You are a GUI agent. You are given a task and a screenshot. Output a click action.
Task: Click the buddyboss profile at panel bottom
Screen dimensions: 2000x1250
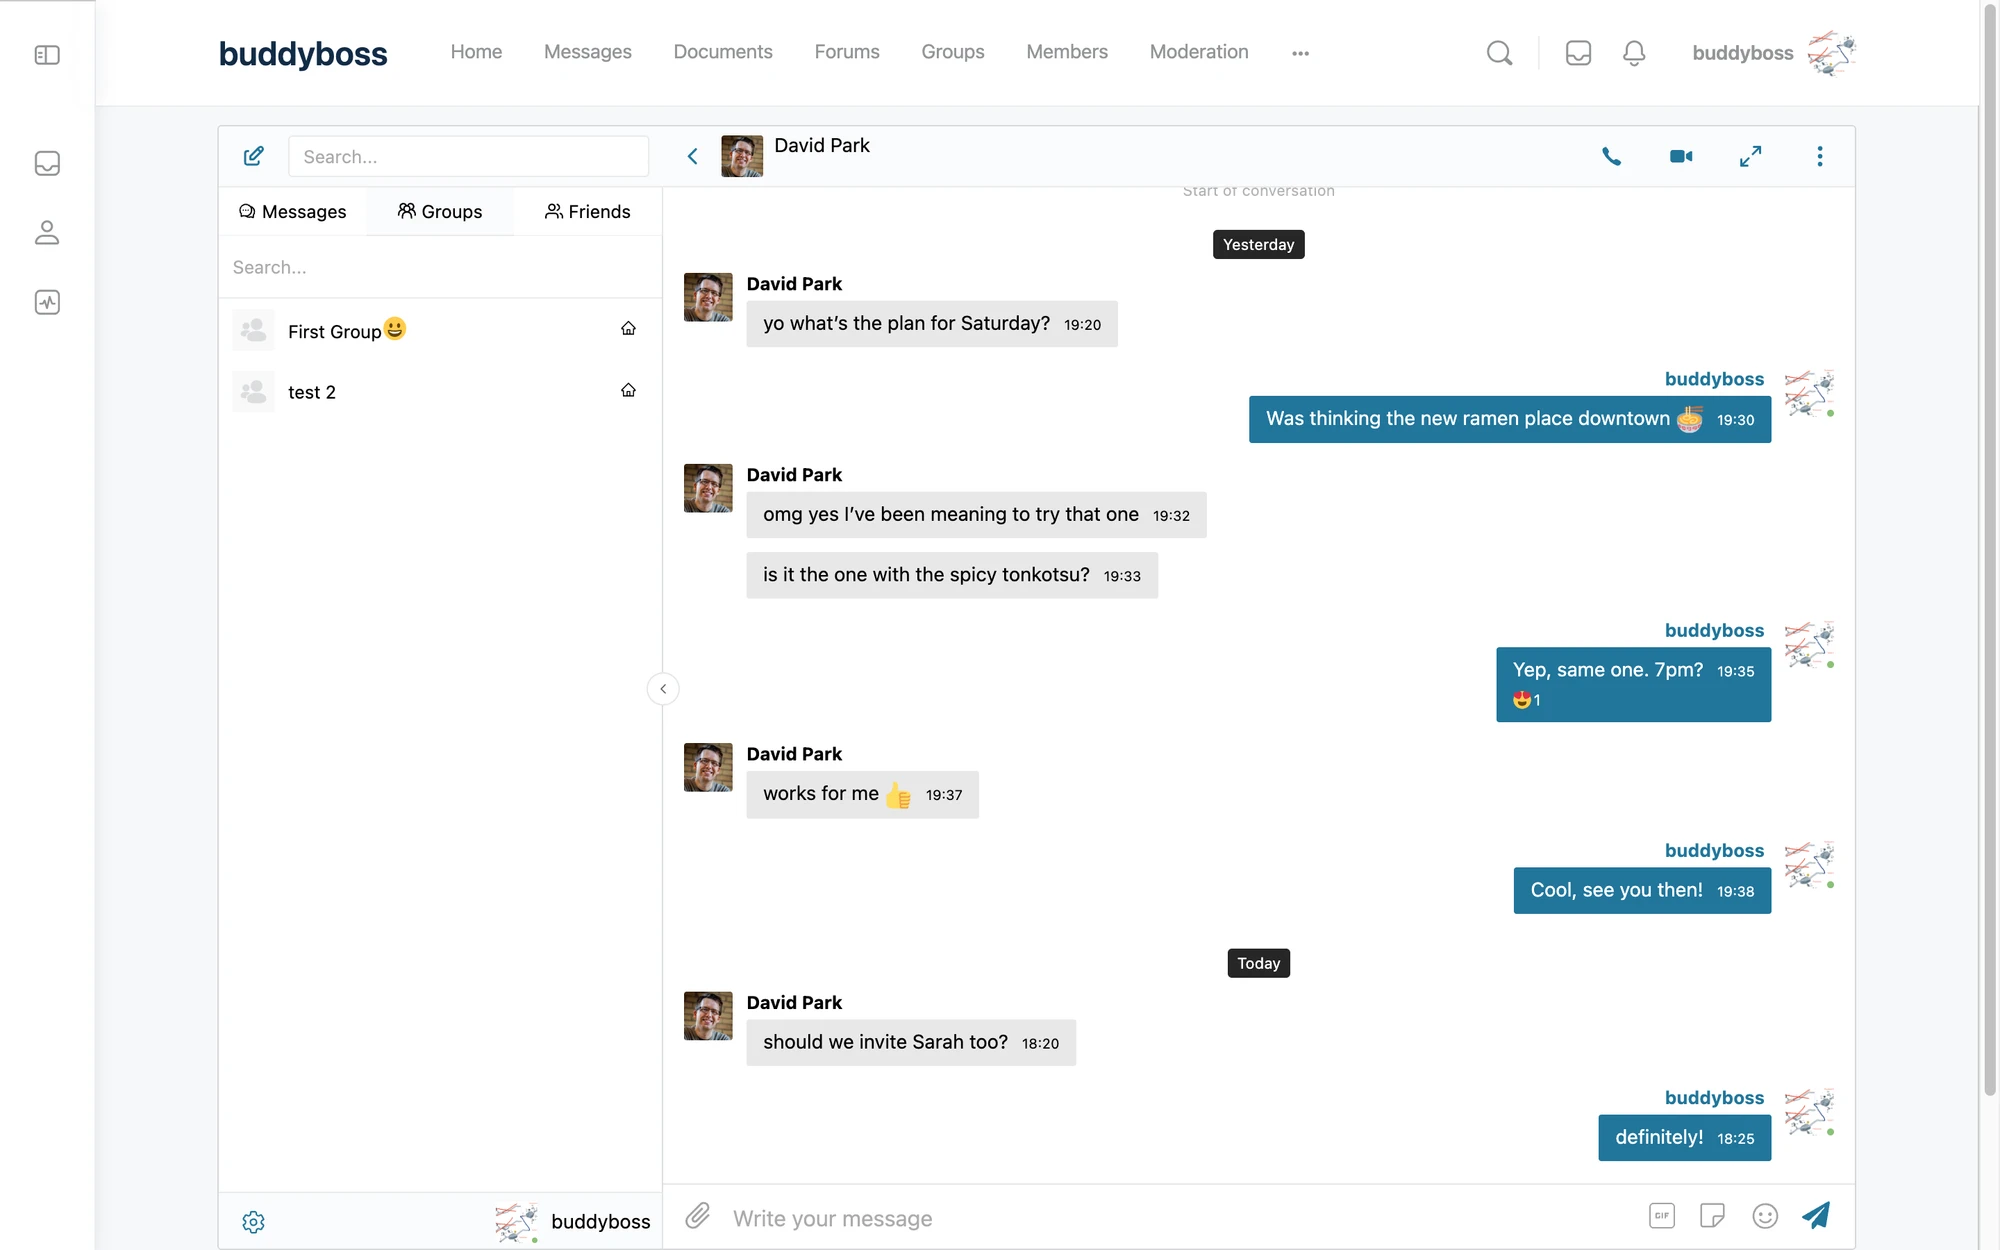coord(573,1222)
